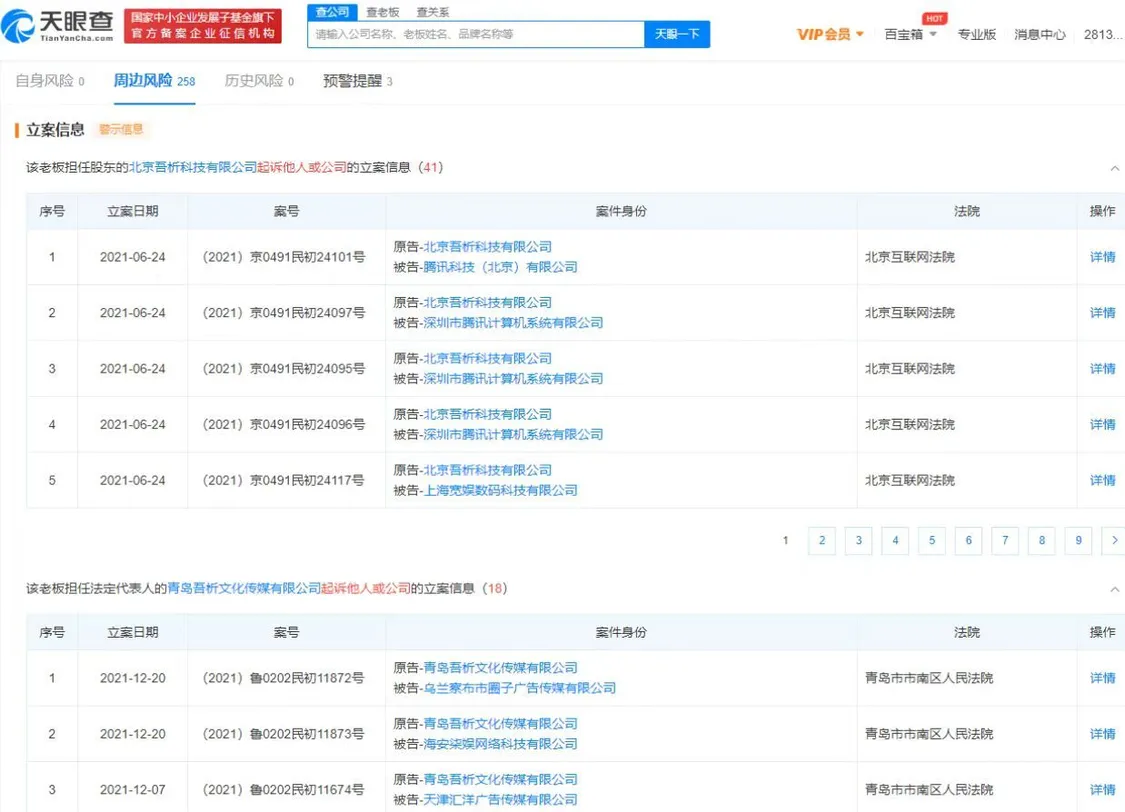Select the 查老板 search tab
This screenshot has width=1125, height=812.
tap(382, 12)
